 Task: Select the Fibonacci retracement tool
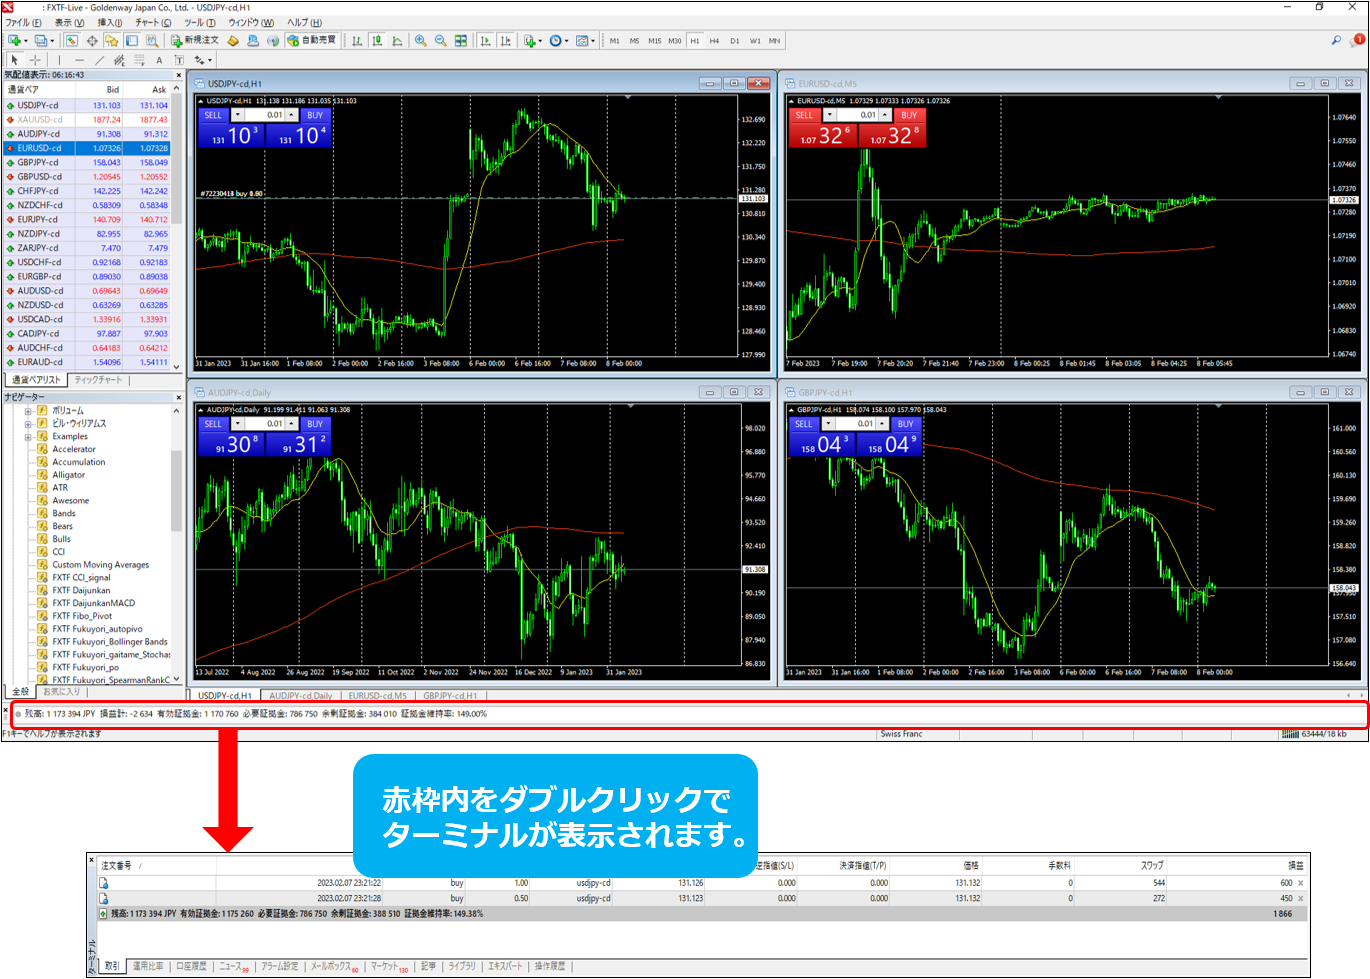(x=139, y=60)
